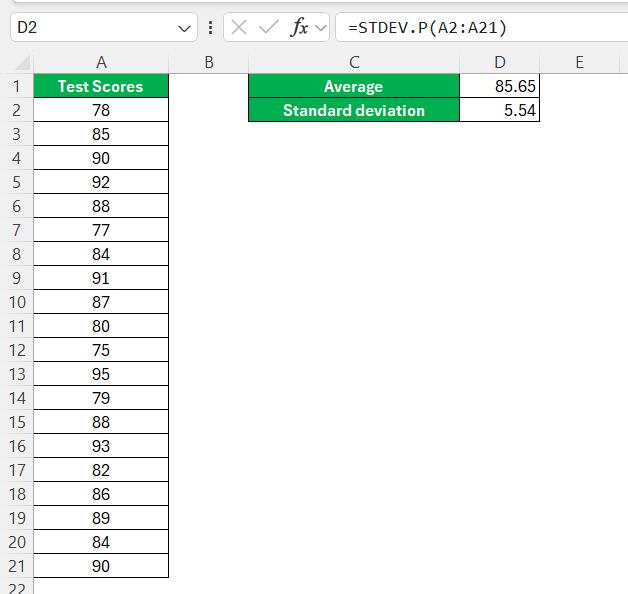
Task: Click cell A13 containing 95
Action: pyautogui.click(x=101, y=374)
